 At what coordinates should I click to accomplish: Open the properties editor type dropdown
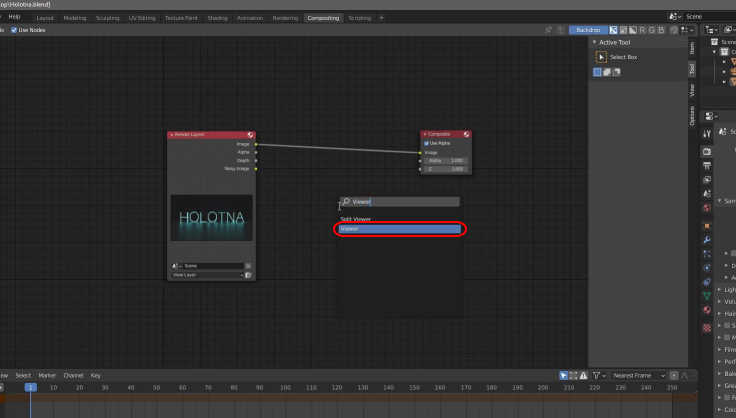(x=711, y=116)
